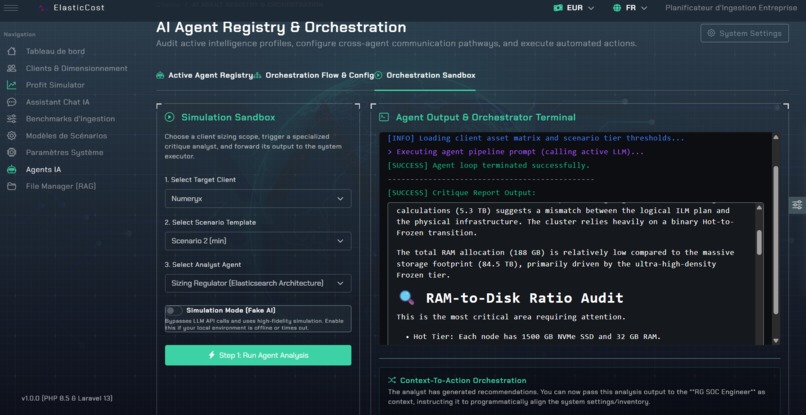Click the critique report inner scrollbar thumb
806x415 pixels.
759,242
